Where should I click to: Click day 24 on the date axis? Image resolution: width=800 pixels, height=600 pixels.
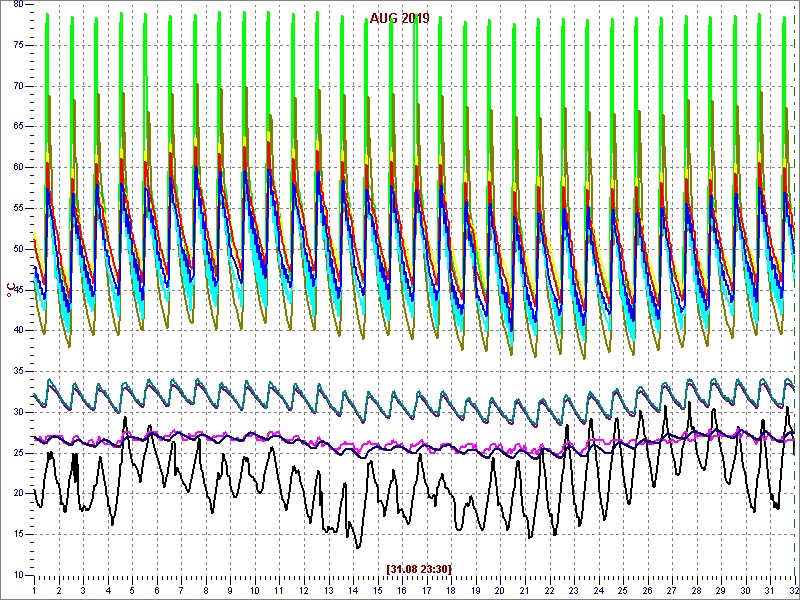598,590
